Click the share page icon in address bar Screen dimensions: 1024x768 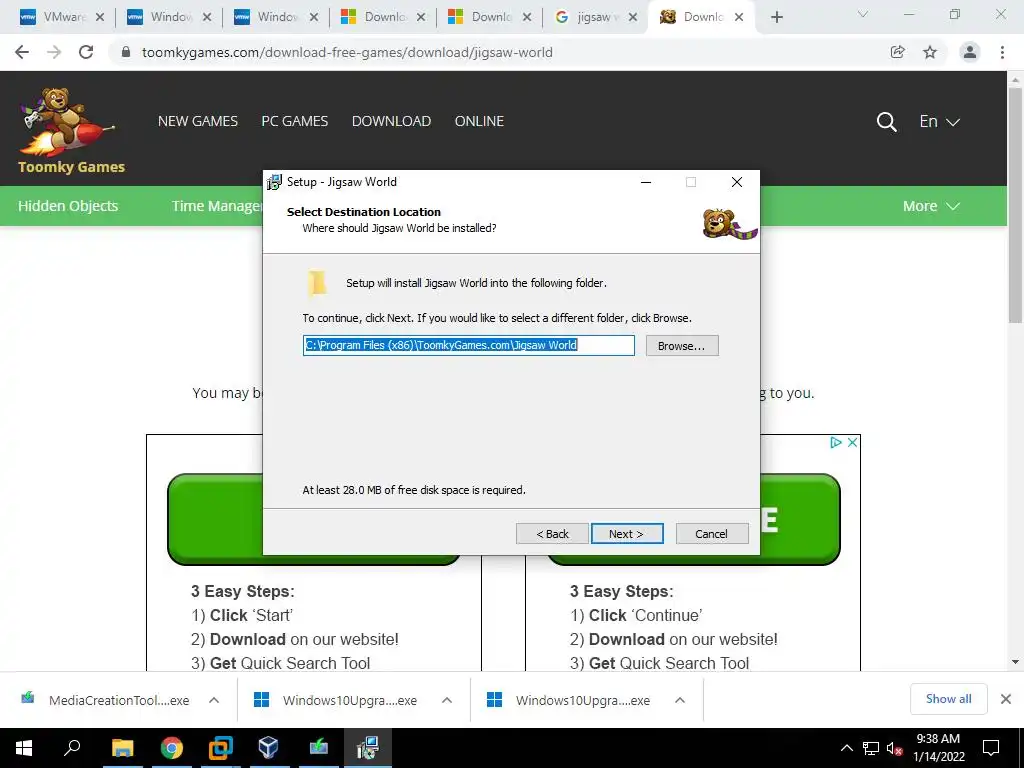(x=898, y=52)
